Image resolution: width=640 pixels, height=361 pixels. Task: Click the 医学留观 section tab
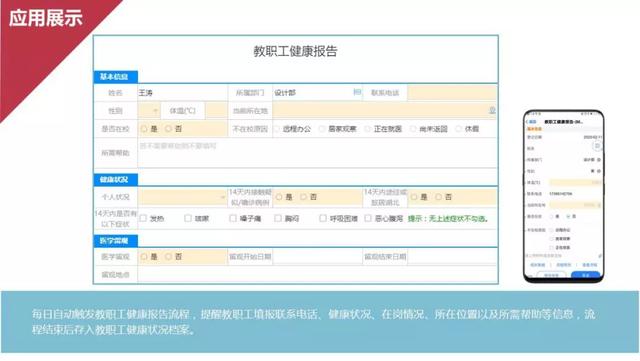(116, 241)
